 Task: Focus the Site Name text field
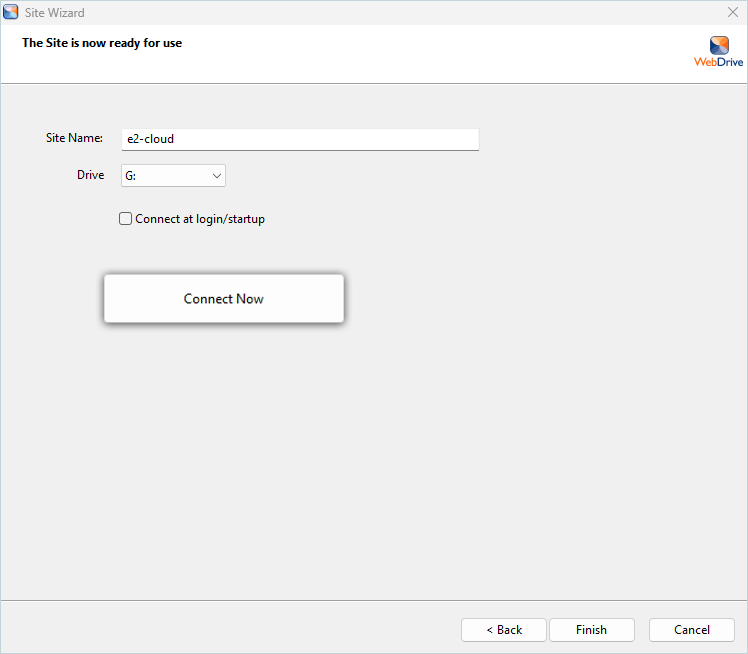[300, 139]
